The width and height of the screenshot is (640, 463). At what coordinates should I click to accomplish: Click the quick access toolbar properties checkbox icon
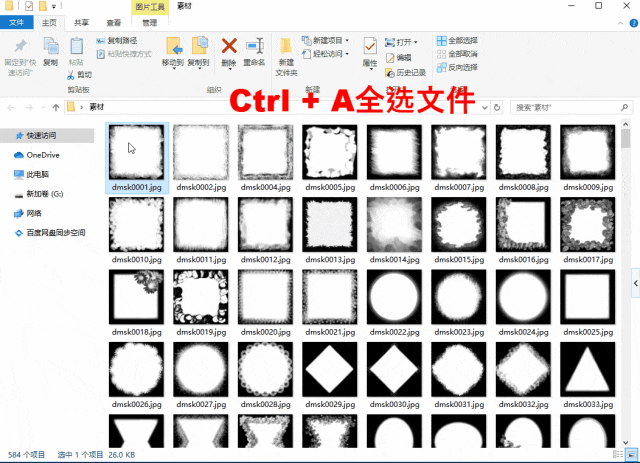point(29,6)
